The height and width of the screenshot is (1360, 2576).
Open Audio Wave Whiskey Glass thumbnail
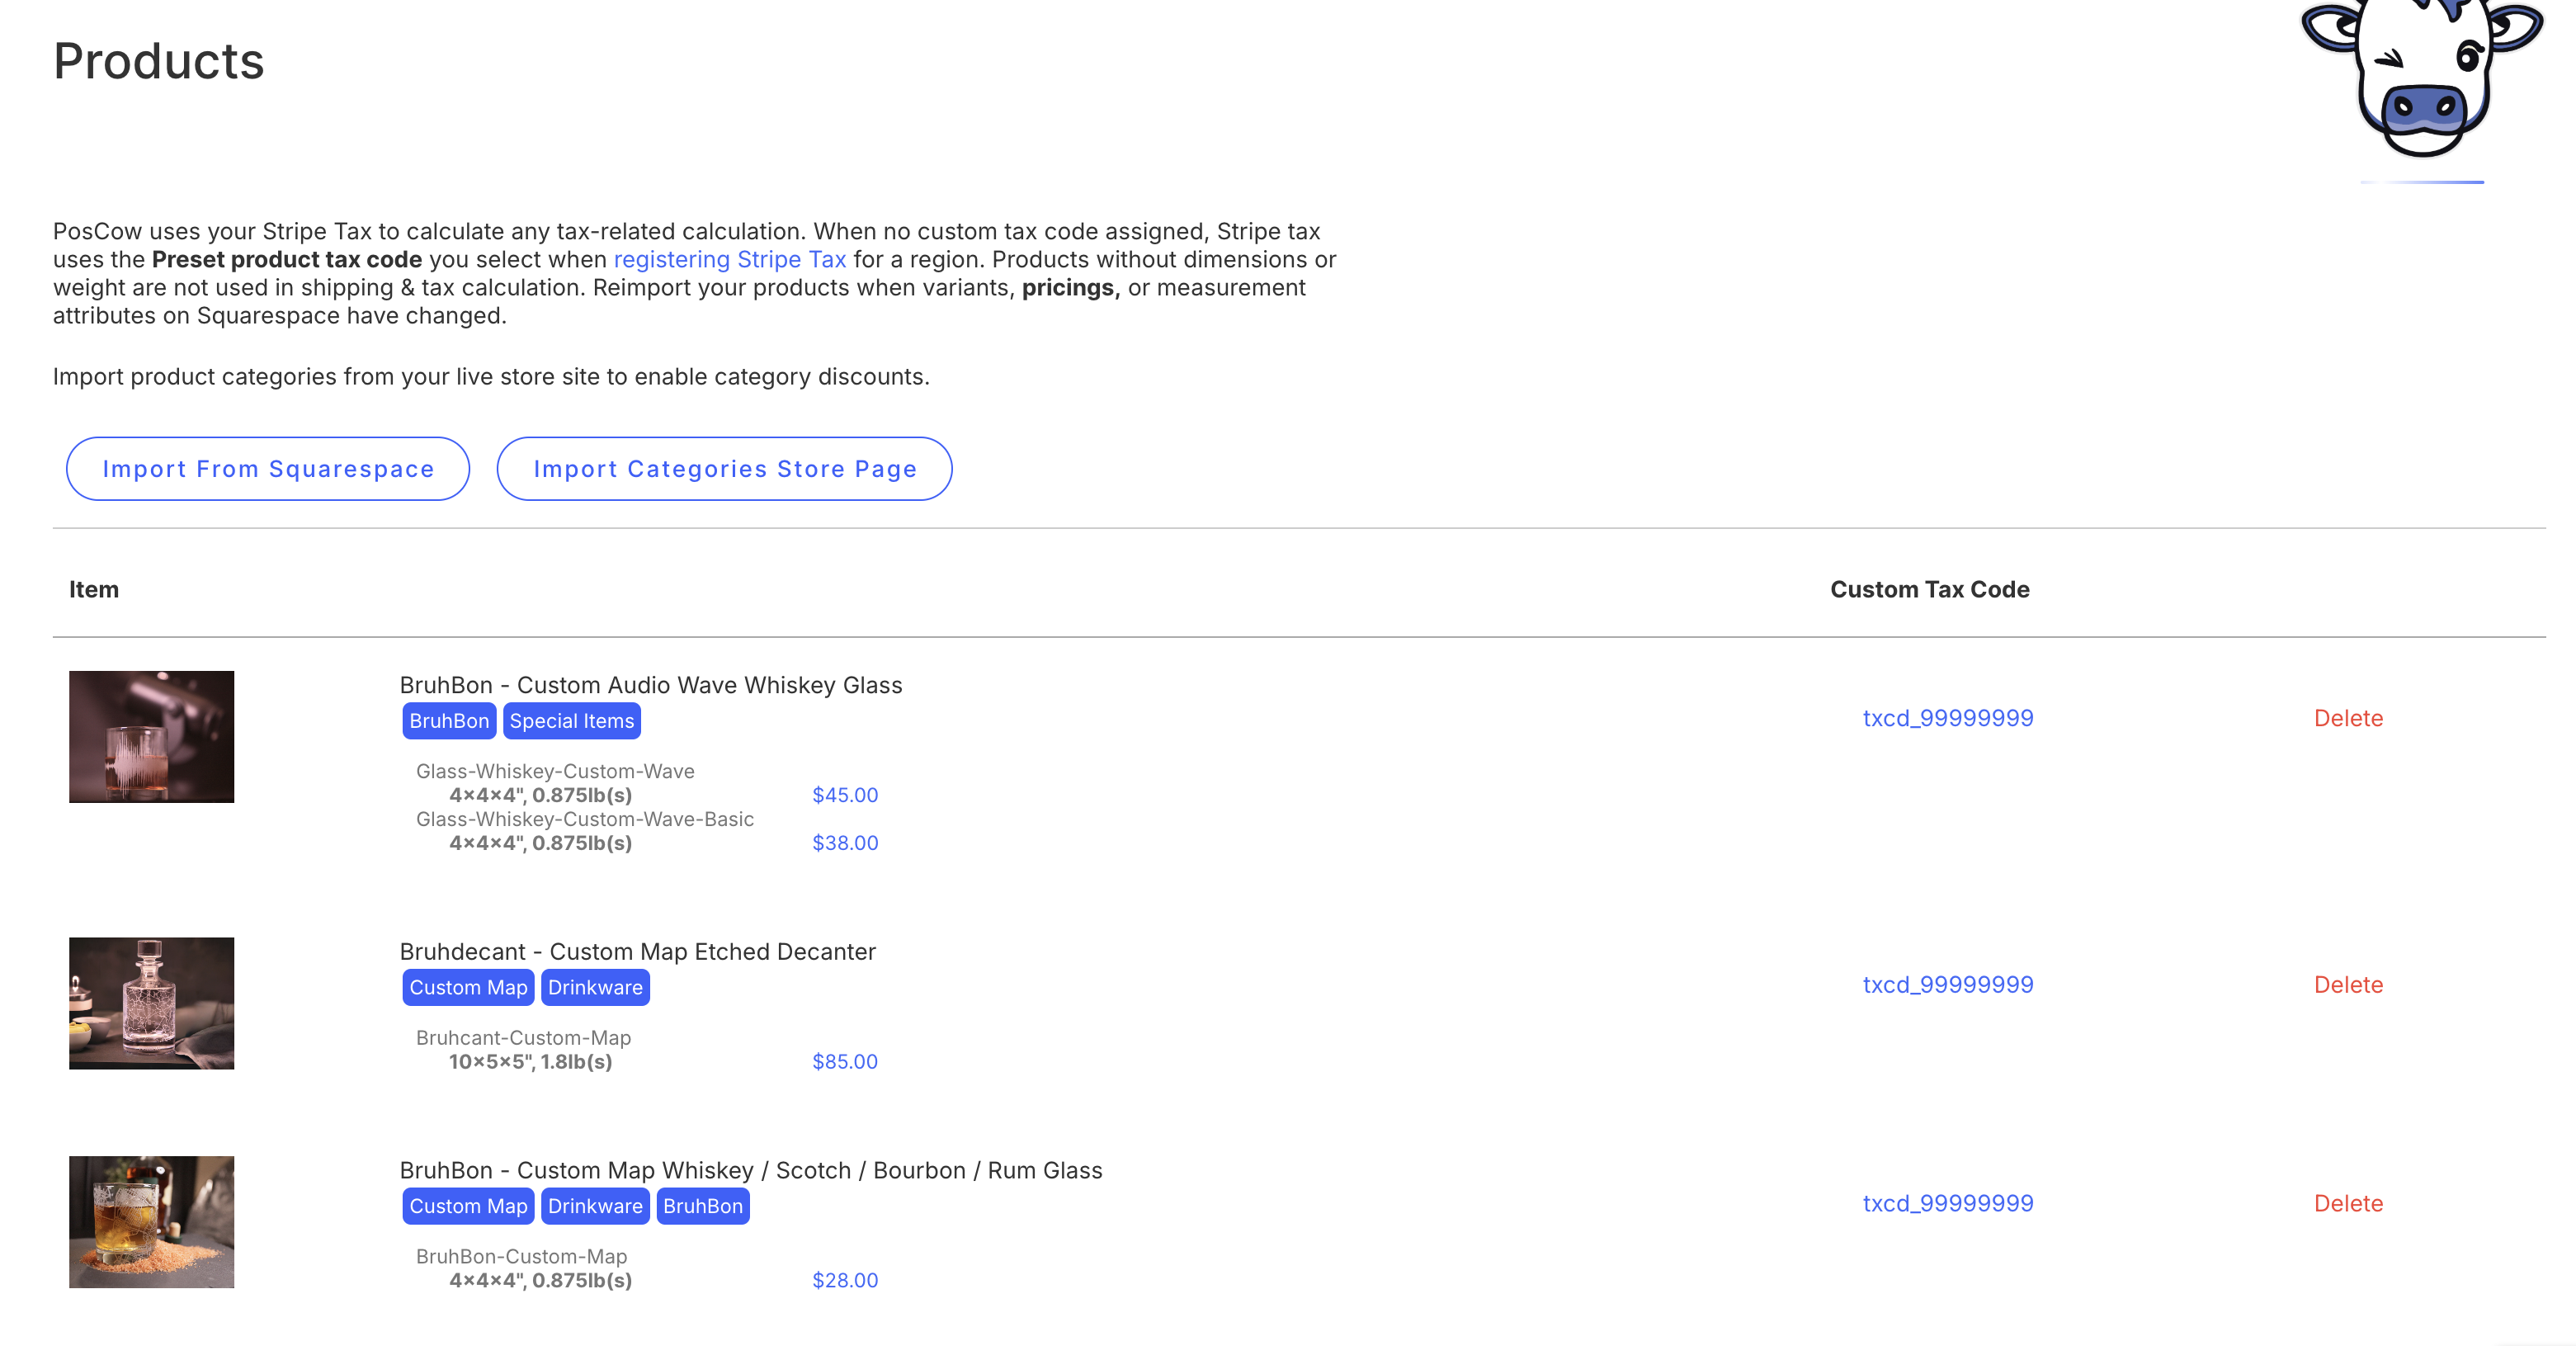tap(151, 737)
